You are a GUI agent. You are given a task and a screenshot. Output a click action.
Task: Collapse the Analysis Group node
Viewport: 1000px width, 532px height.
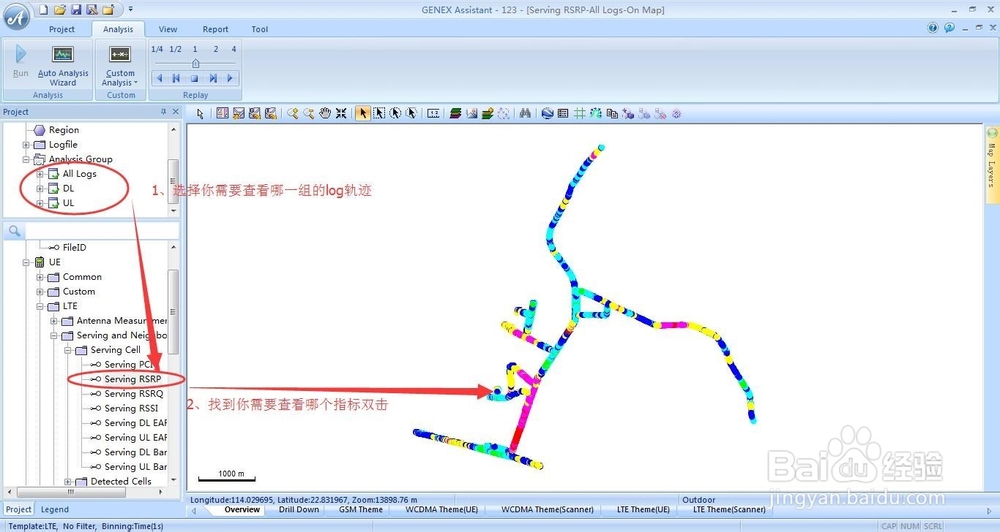26,159
